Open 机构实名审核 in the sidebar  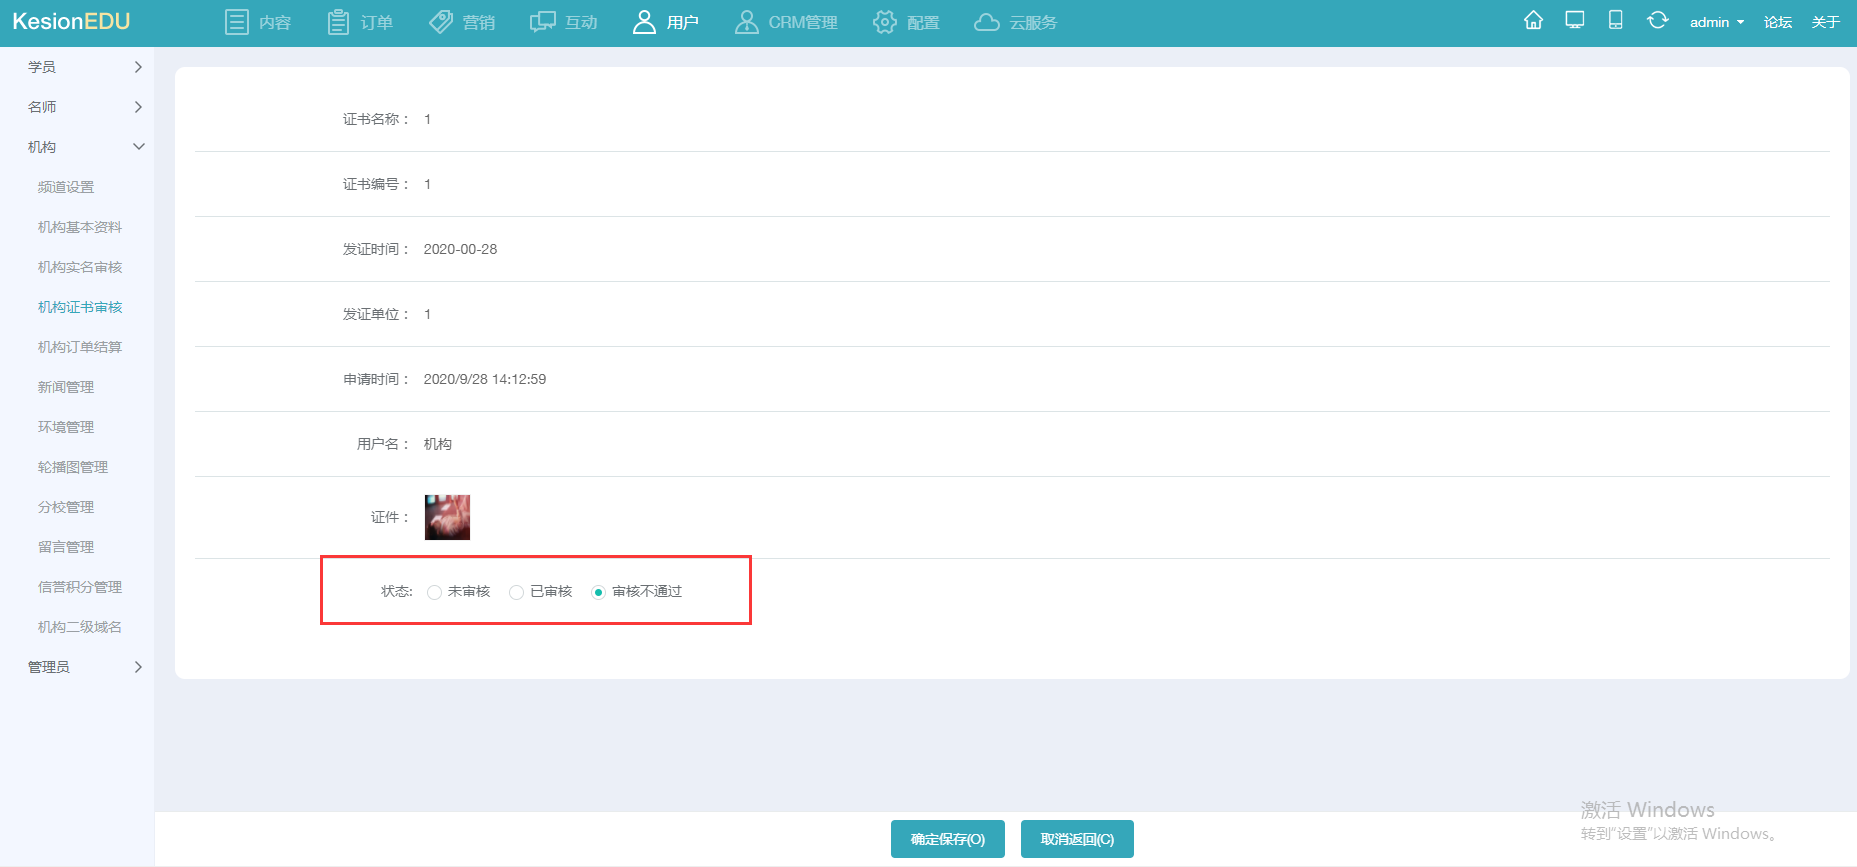tap(80, 267)
